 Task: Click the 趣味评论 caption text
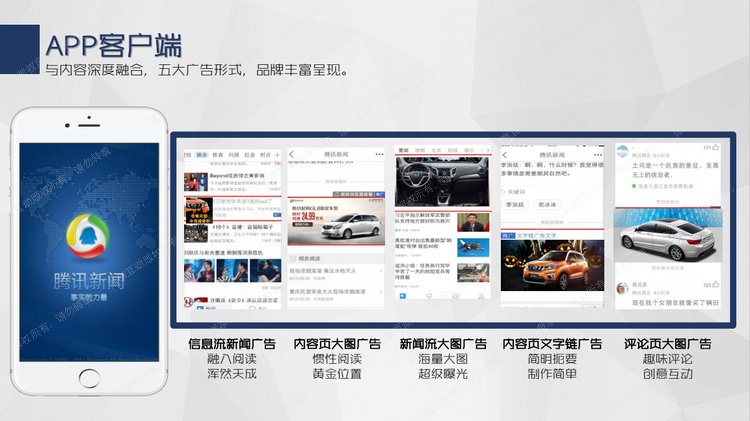click(x=667, y=359)
